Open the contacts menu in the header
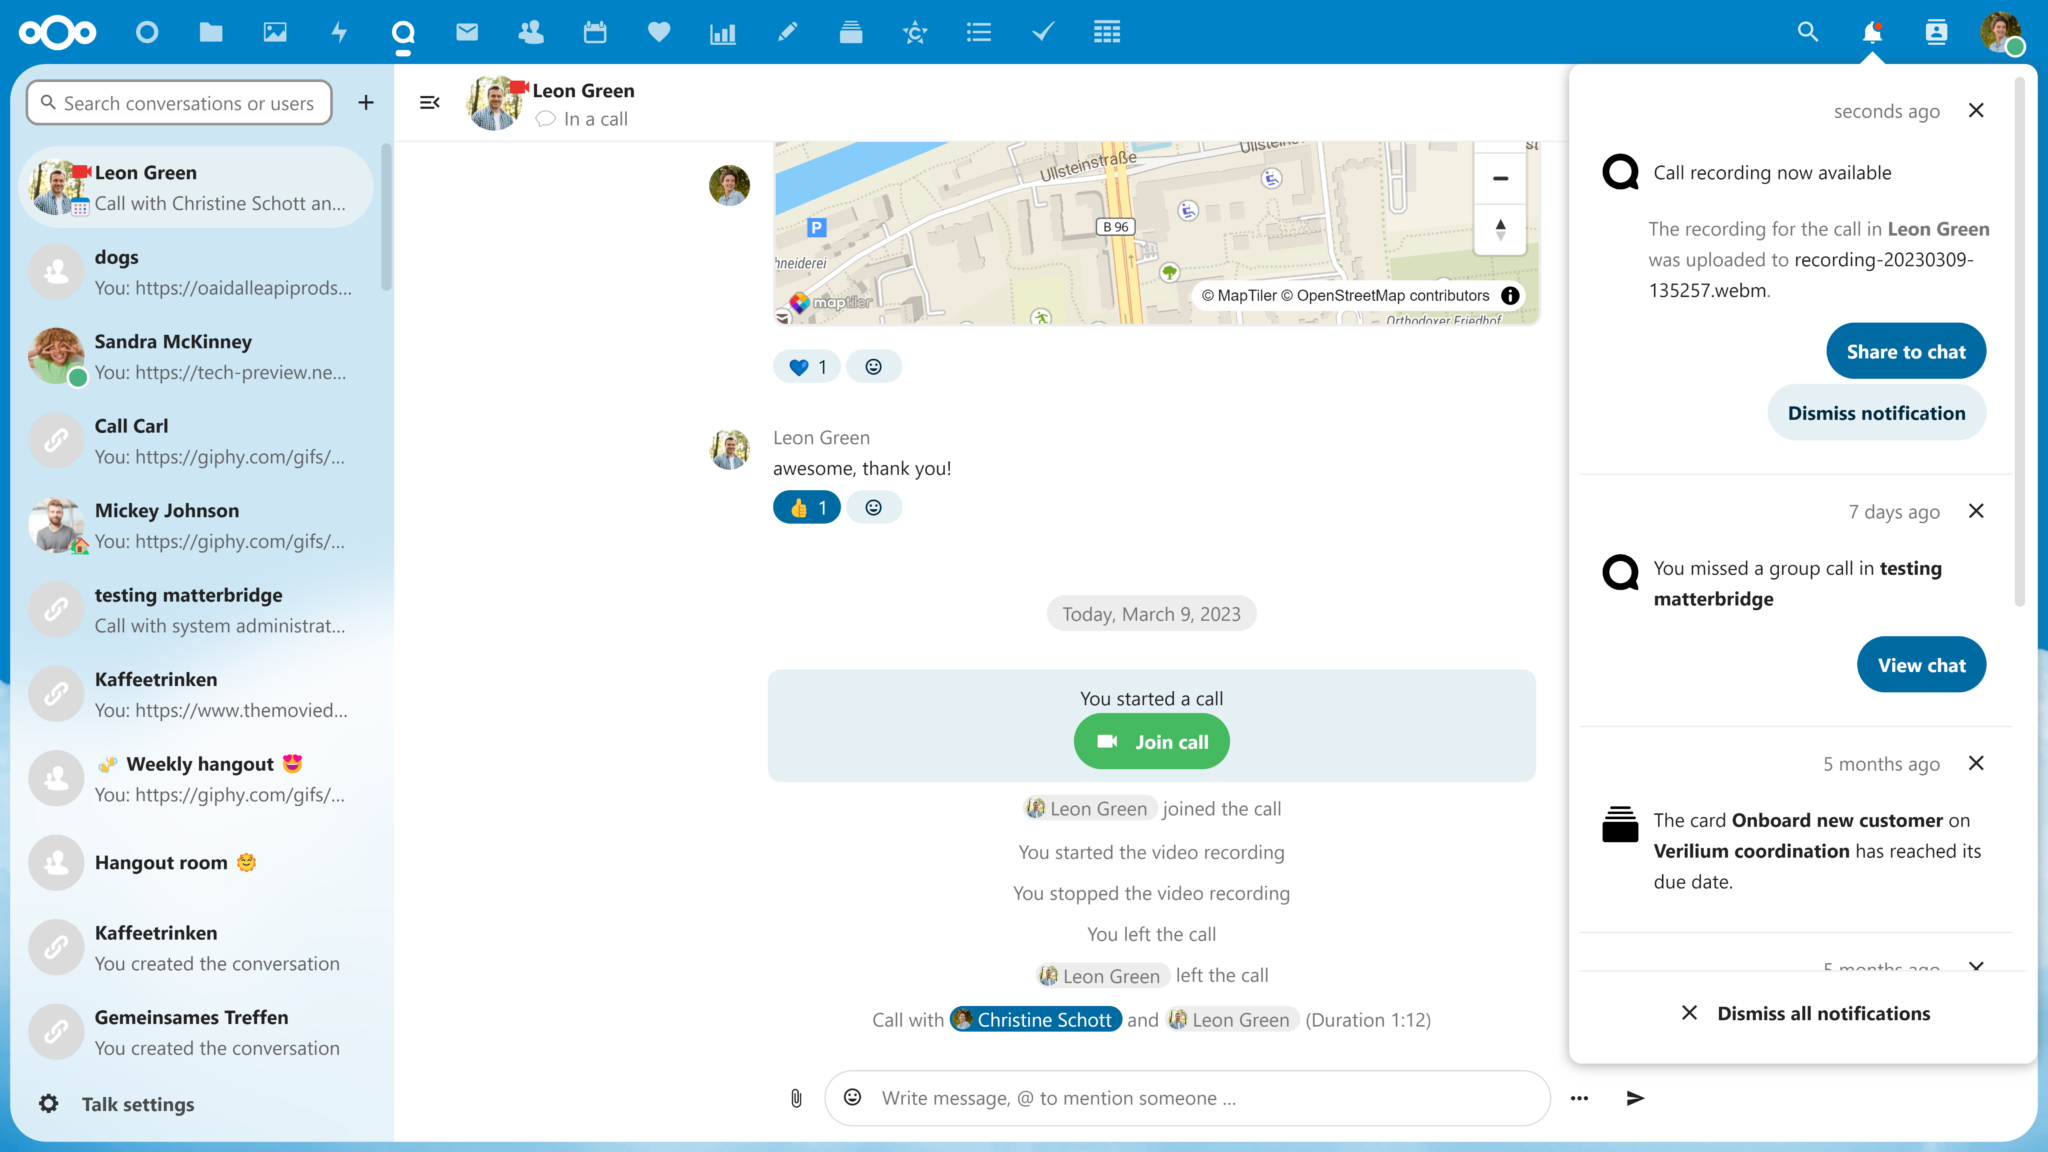2048x1152 pixels. point(1937,31)
